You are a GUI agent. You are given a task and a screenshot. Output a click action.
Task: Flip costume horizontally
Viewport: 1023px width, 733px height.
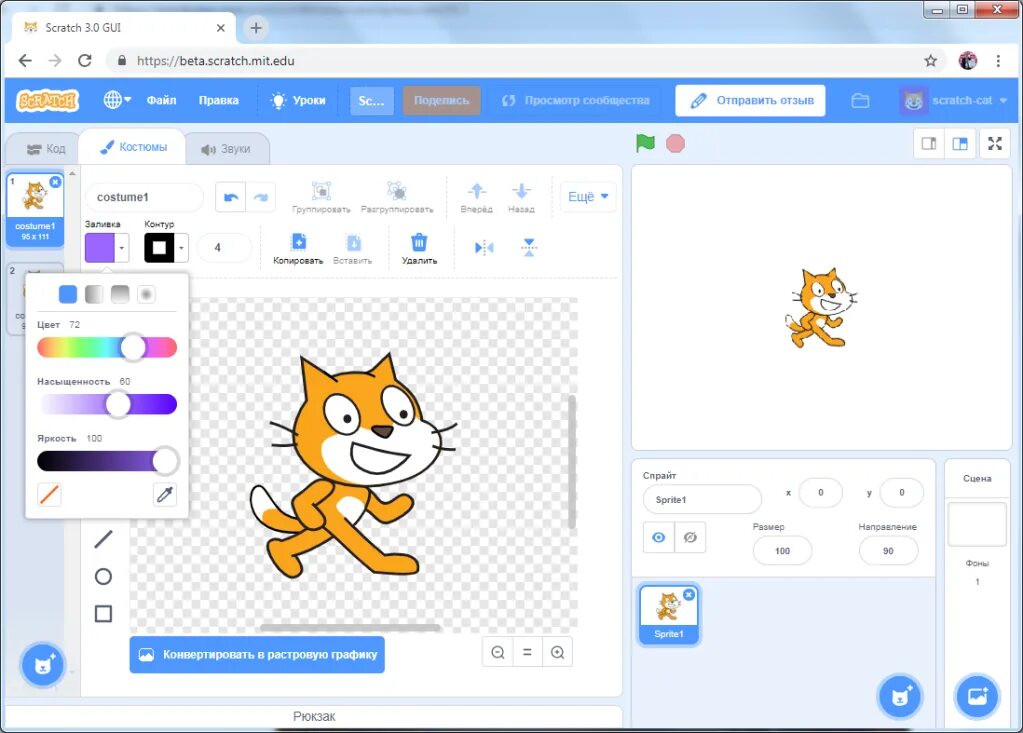(484, 248)
